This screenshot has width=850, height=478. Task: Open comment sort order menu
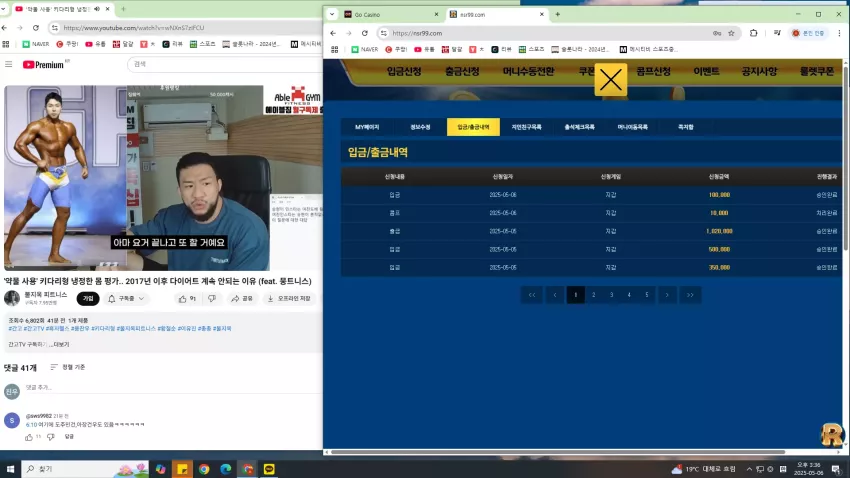68,367
